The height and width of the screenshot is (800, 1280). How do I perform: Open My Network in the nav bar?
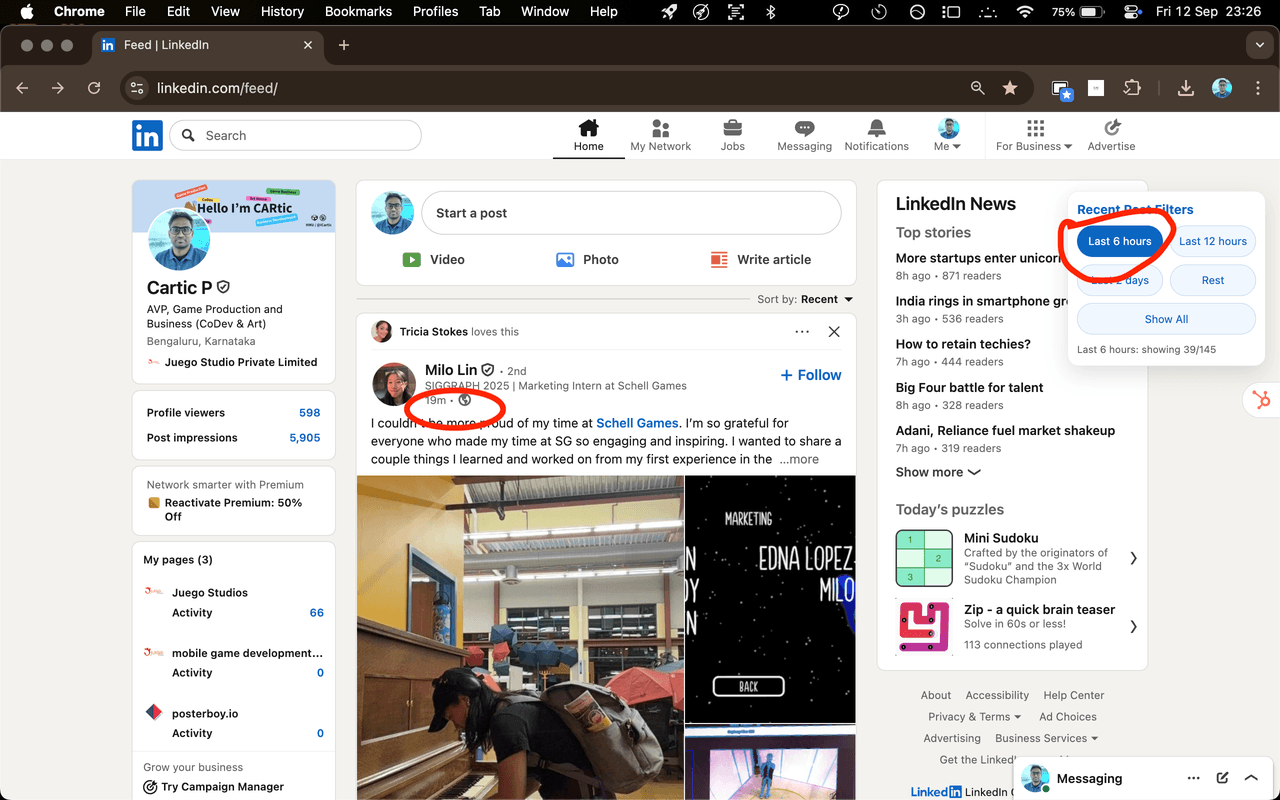point(660,135)
